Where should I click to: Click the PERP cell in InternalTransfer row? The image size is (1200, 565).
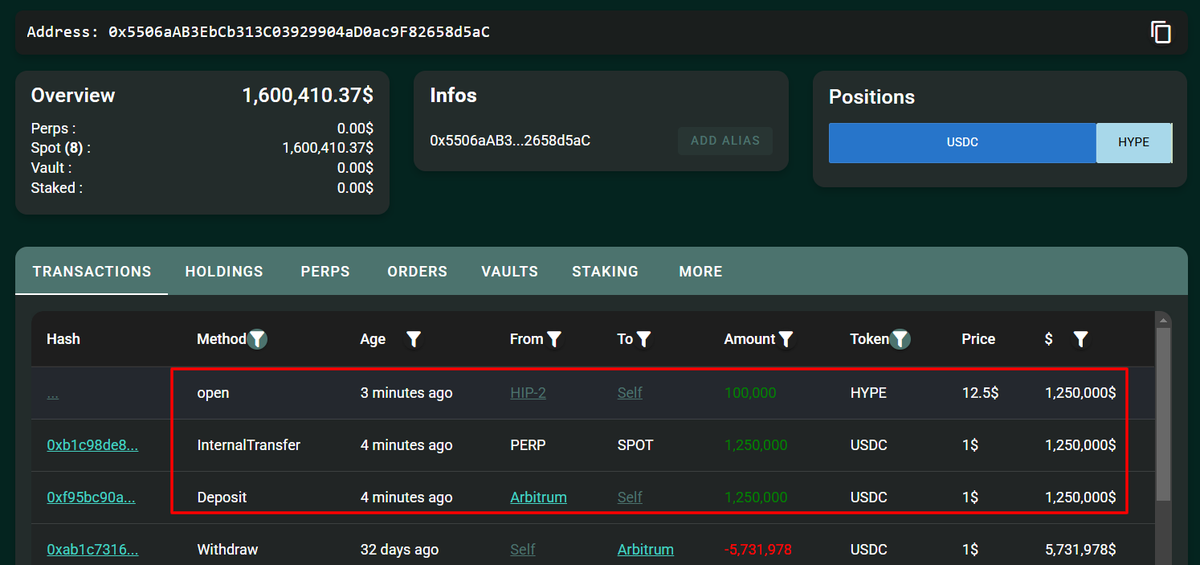(528, 445)
